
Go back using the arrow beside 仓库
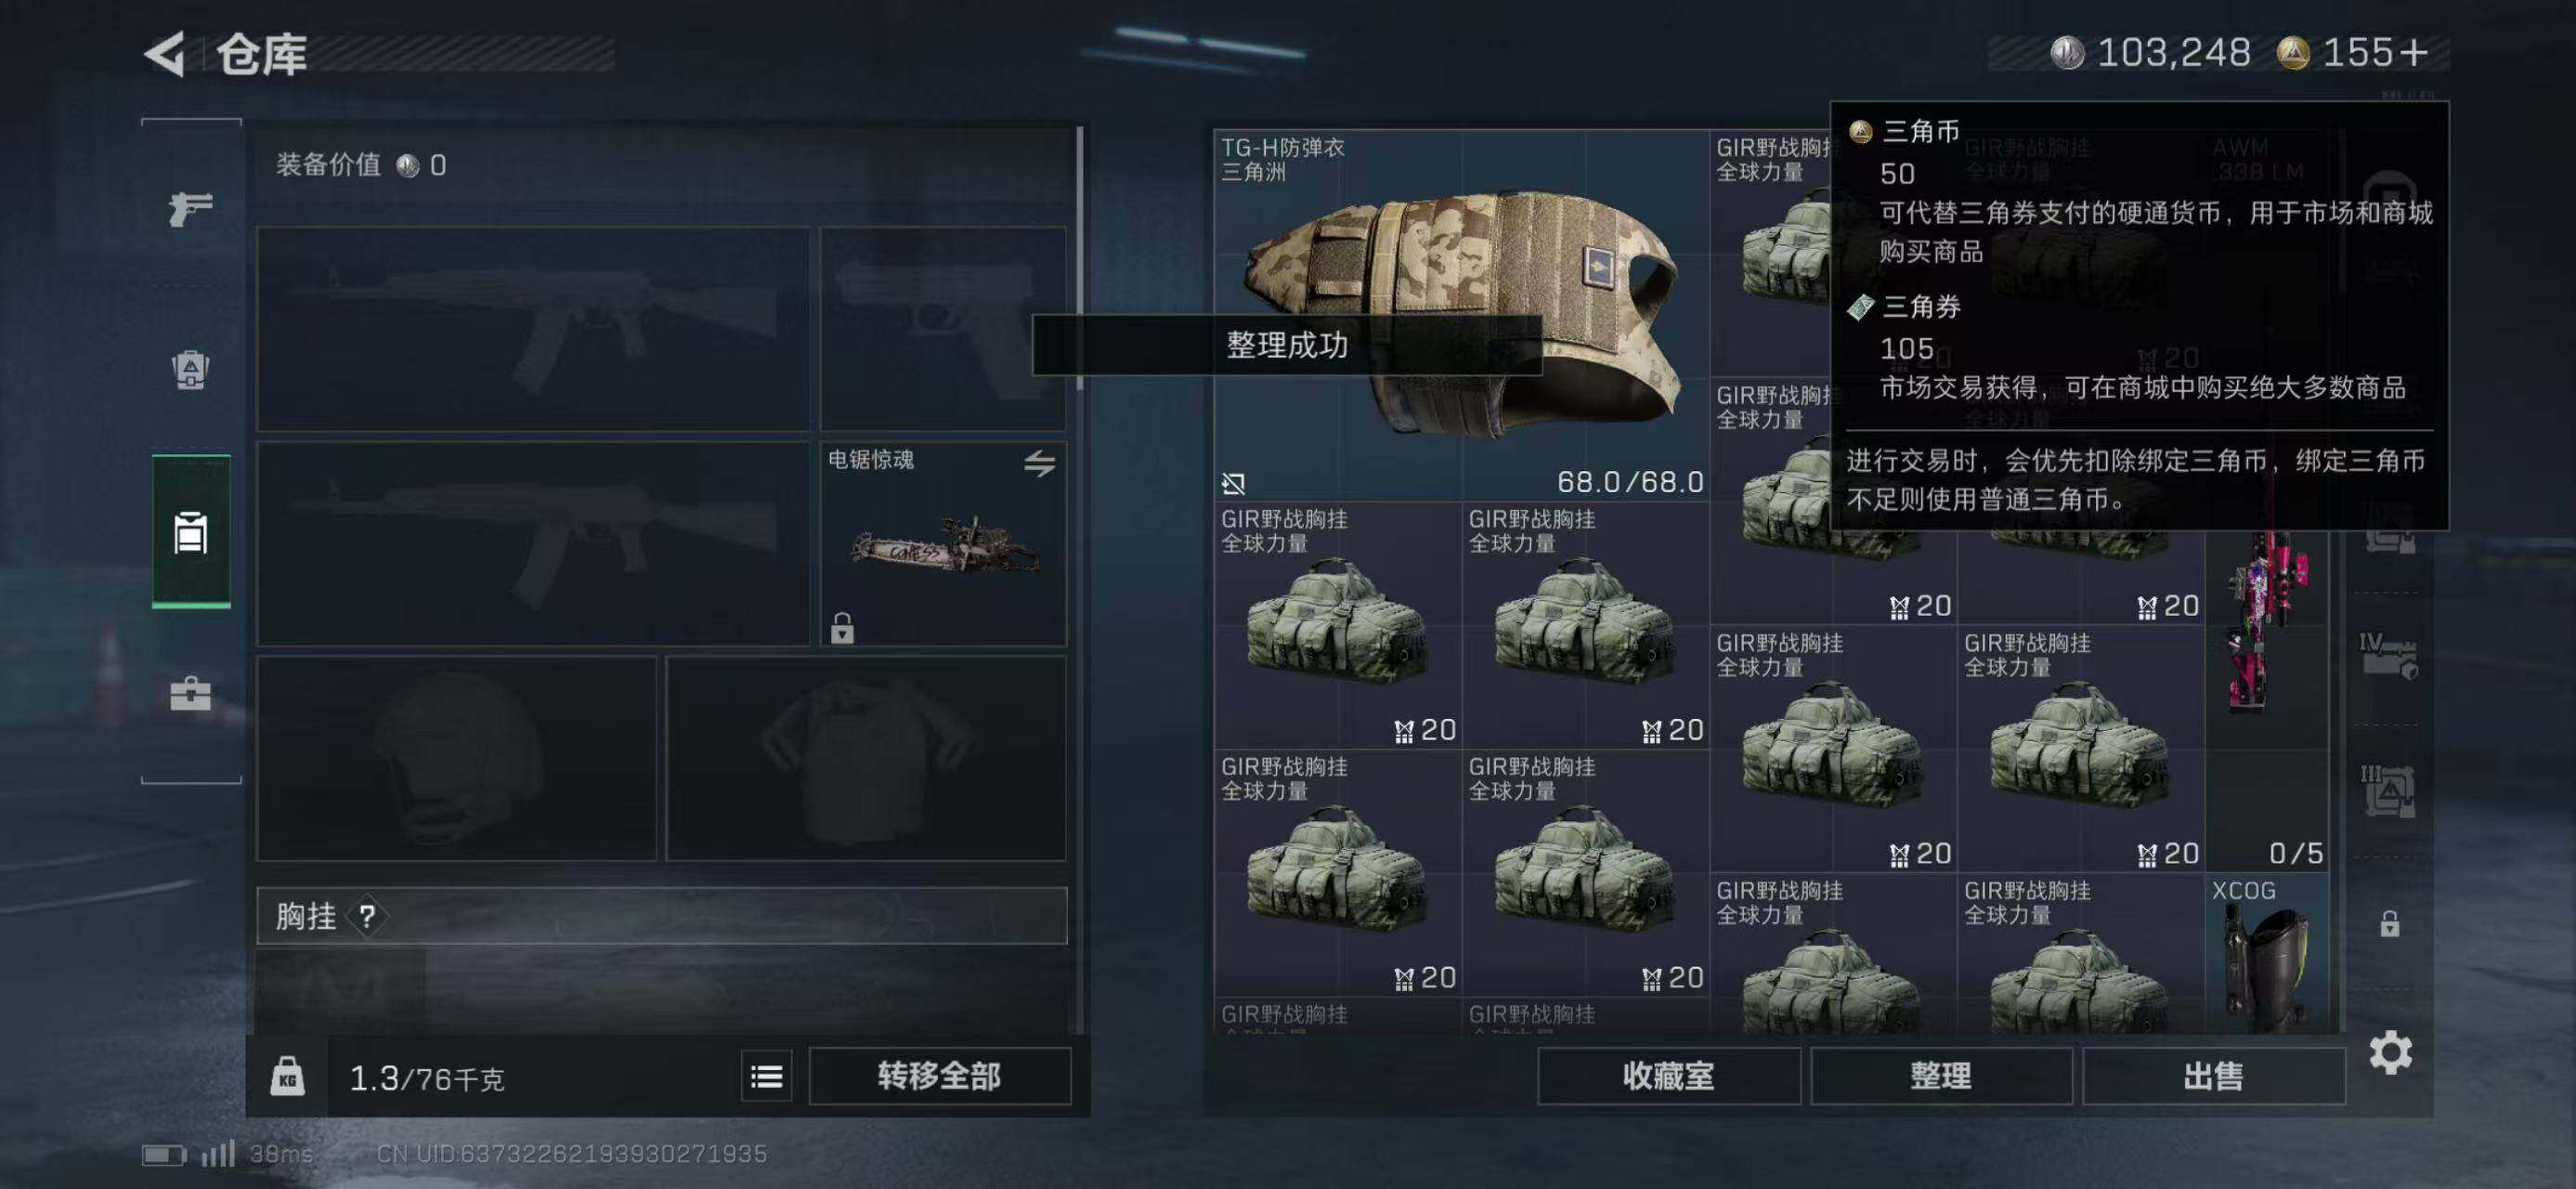click(x=165, y=54)
